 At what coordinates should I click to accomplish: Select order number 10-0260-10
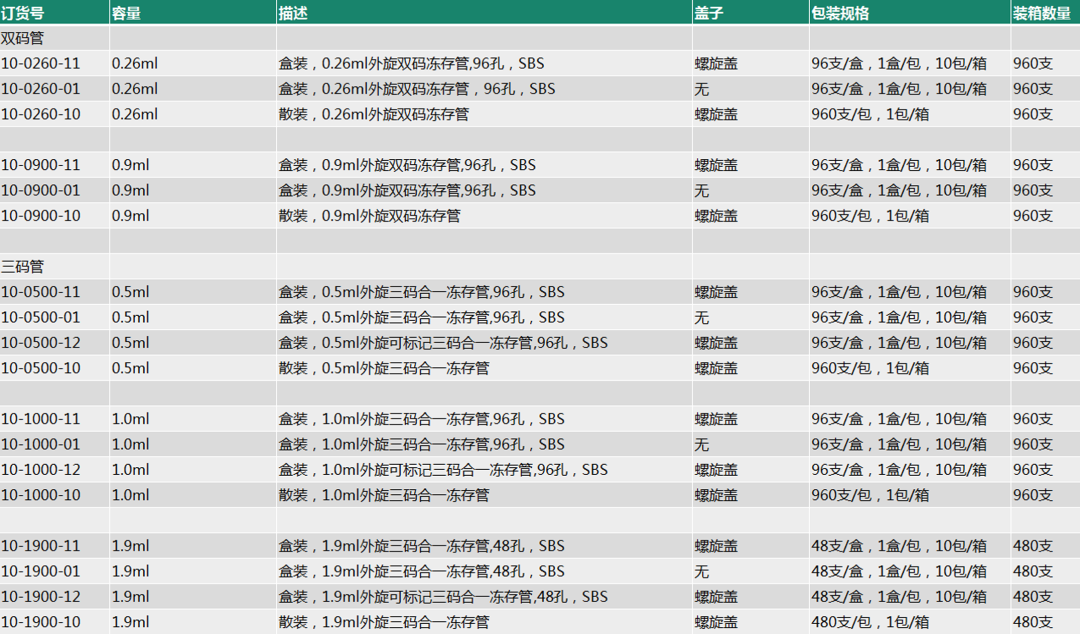41,114
